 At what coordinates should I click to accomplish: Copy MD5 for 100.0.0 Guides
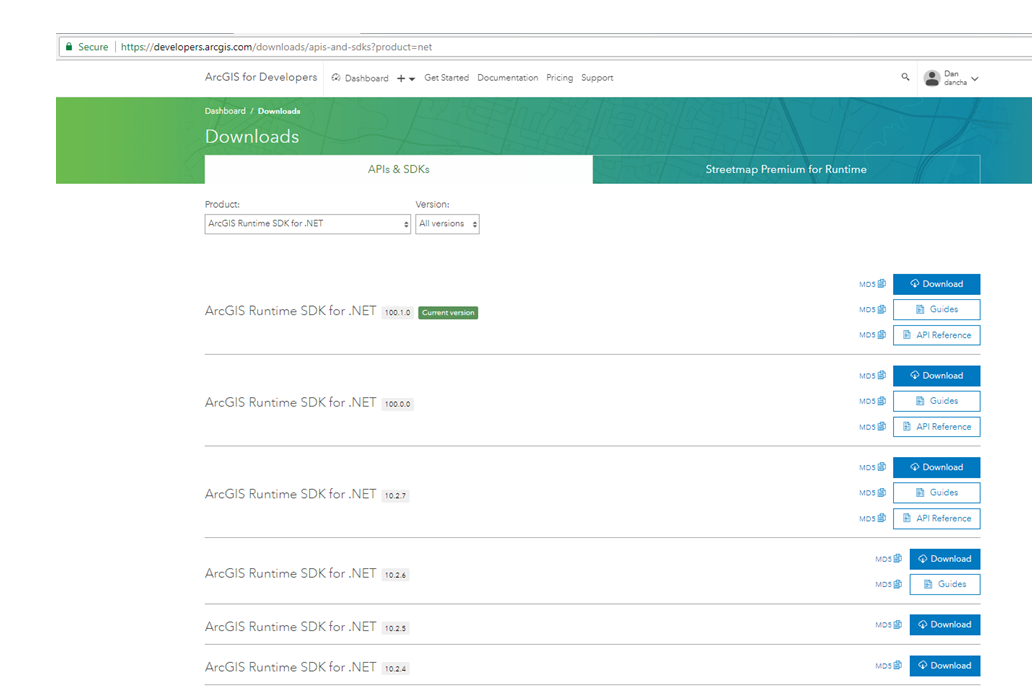click(x=872, y=401)
